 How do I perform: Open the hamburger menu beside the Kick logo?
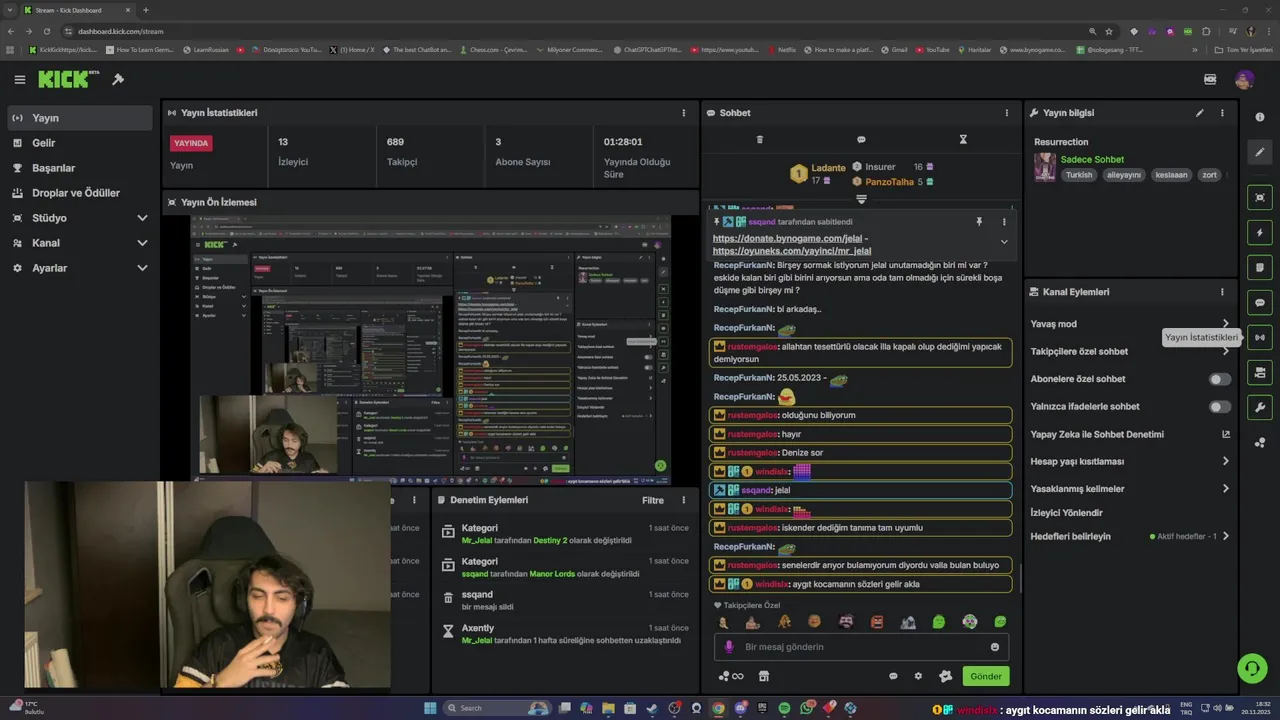[20, 79]
